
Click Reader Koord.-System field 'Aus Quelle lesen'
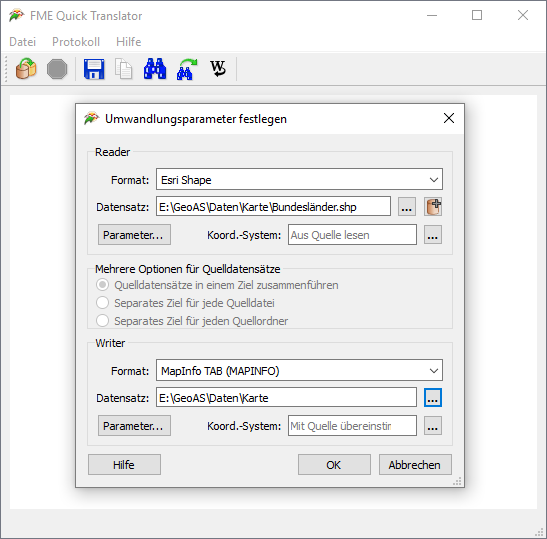pos(352,235)
